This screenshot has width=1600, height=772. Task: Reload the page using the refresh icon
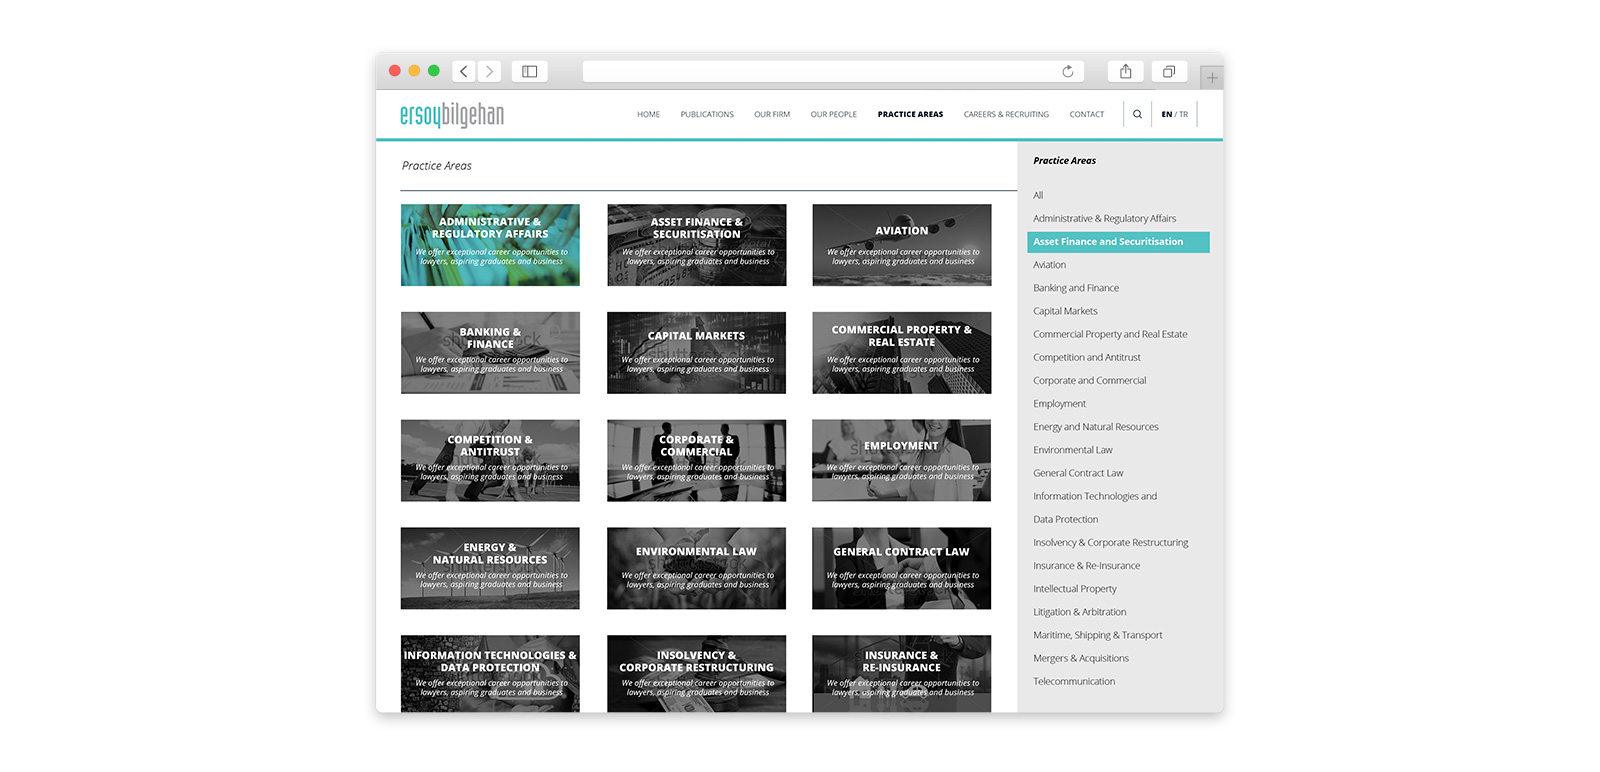tap(1068, 71)
